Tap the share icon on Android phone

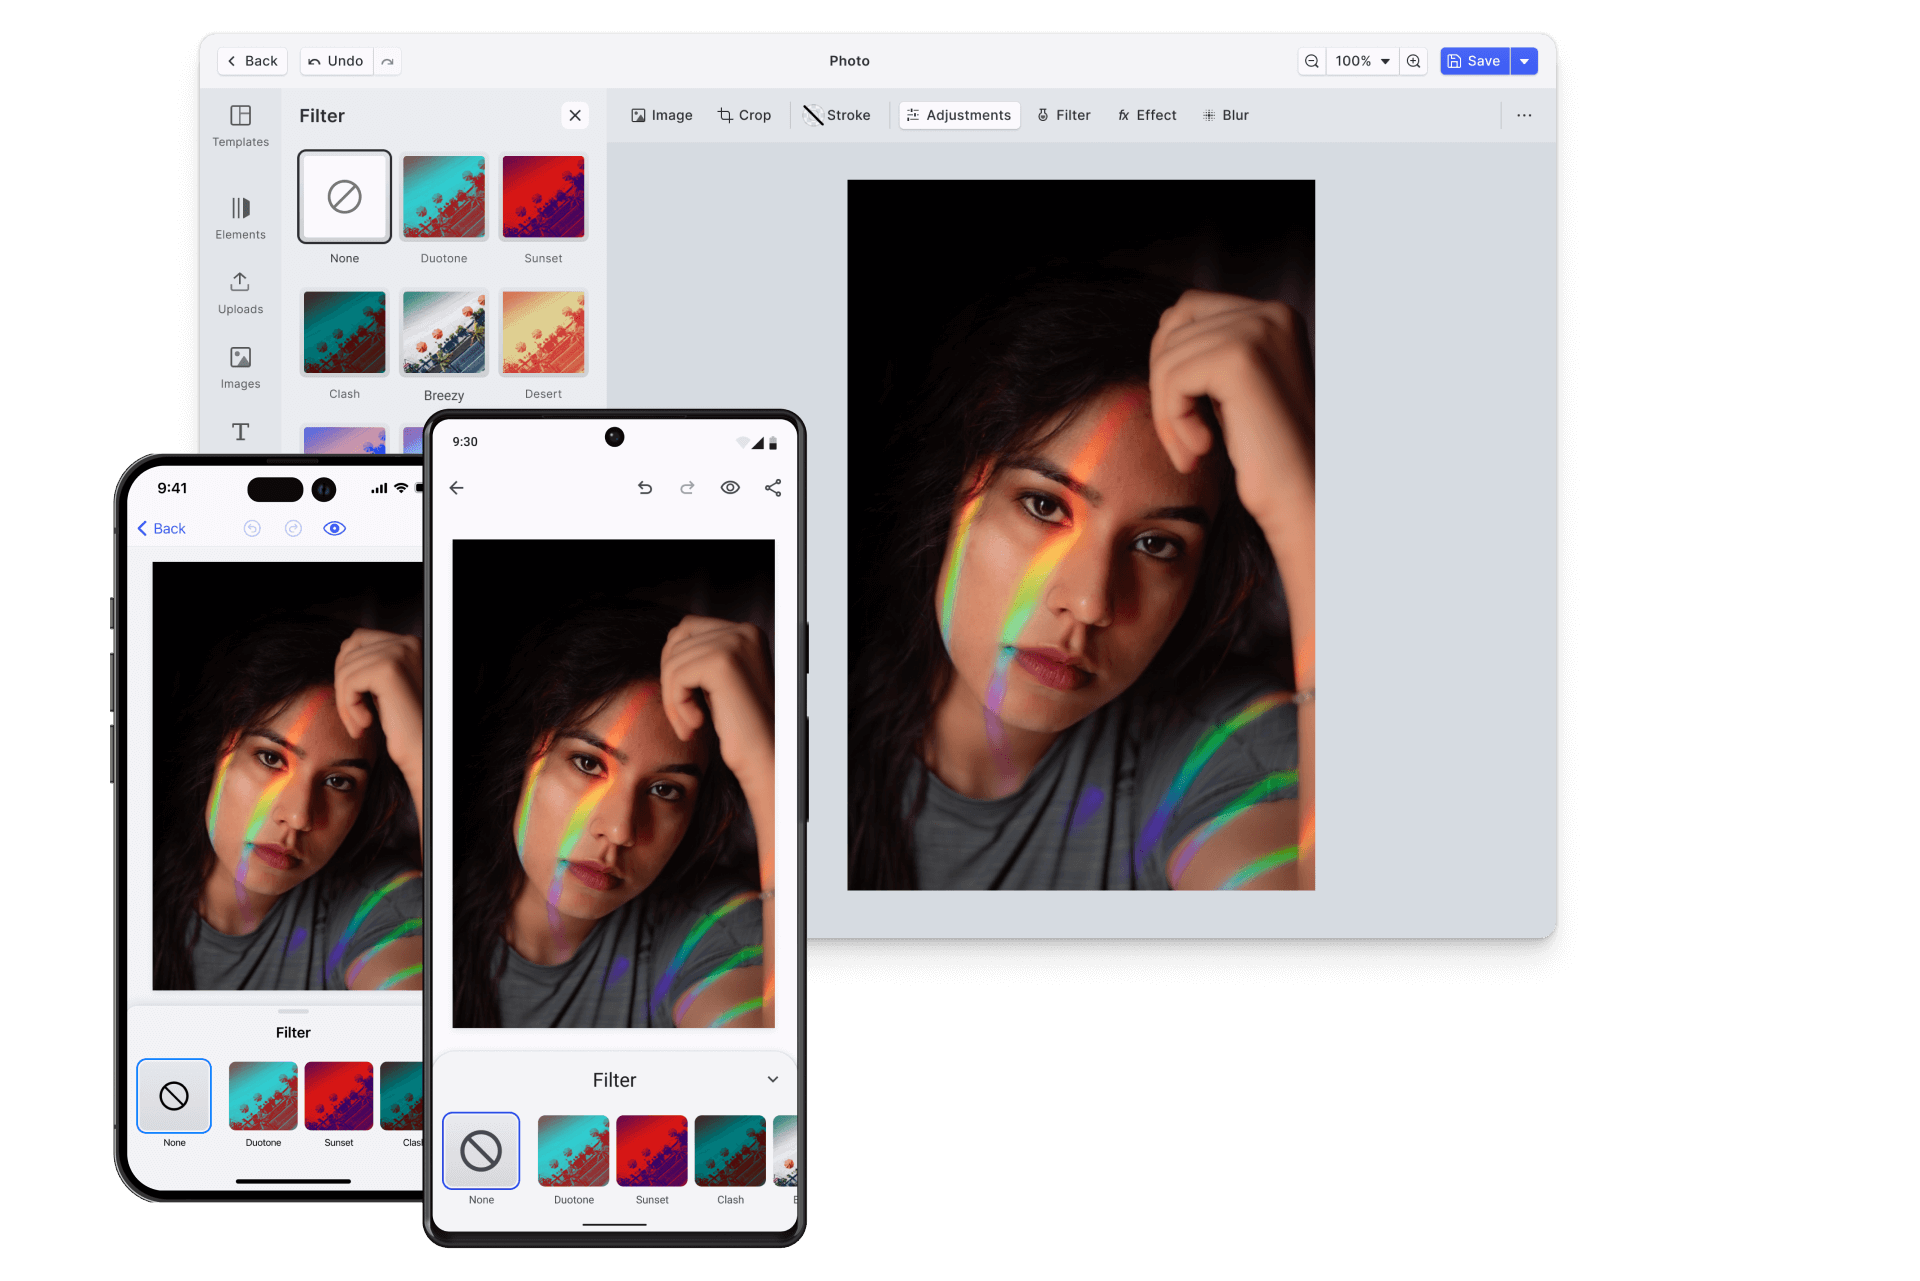(x=773, y=488)
